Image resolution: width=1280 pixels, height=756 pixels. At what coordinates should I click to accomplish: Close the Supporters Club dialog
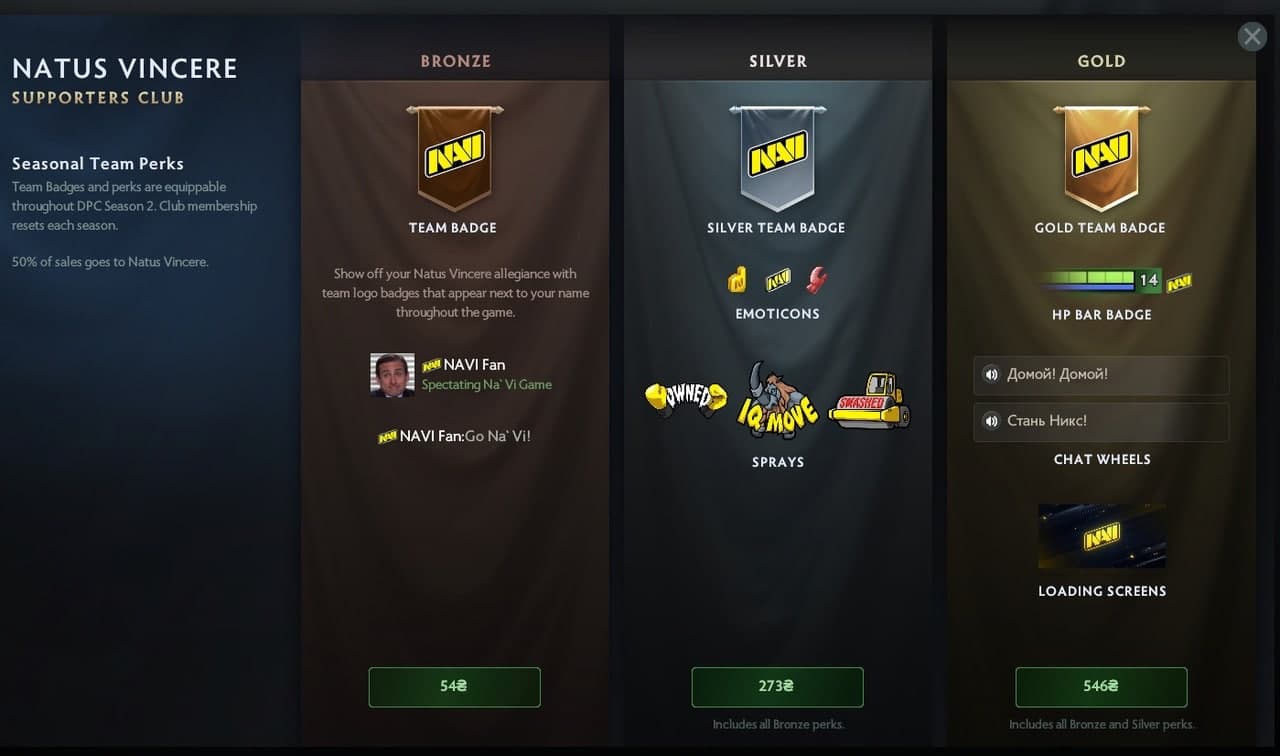(x=1252, y=37)
